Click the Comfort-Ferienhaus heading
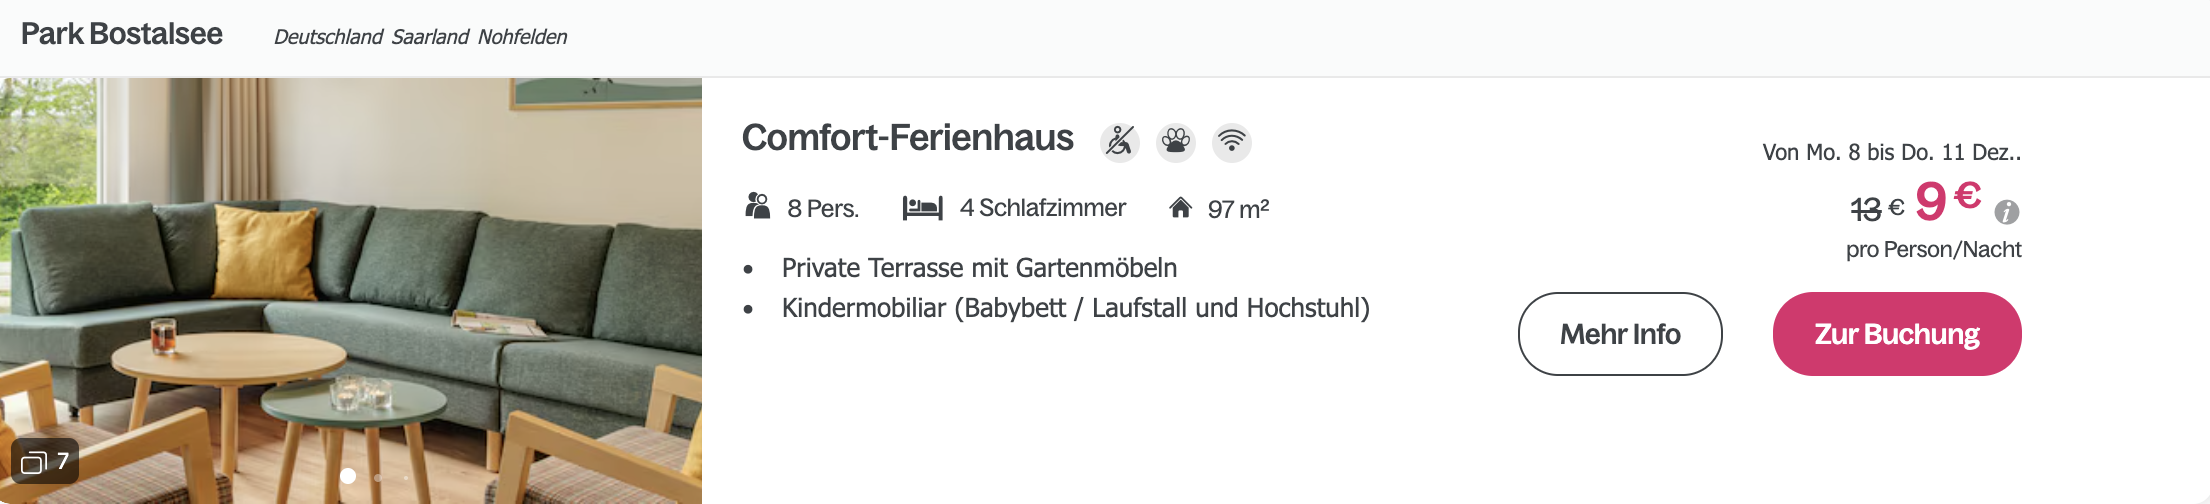Screen dimensions: 2210x504 907,138
